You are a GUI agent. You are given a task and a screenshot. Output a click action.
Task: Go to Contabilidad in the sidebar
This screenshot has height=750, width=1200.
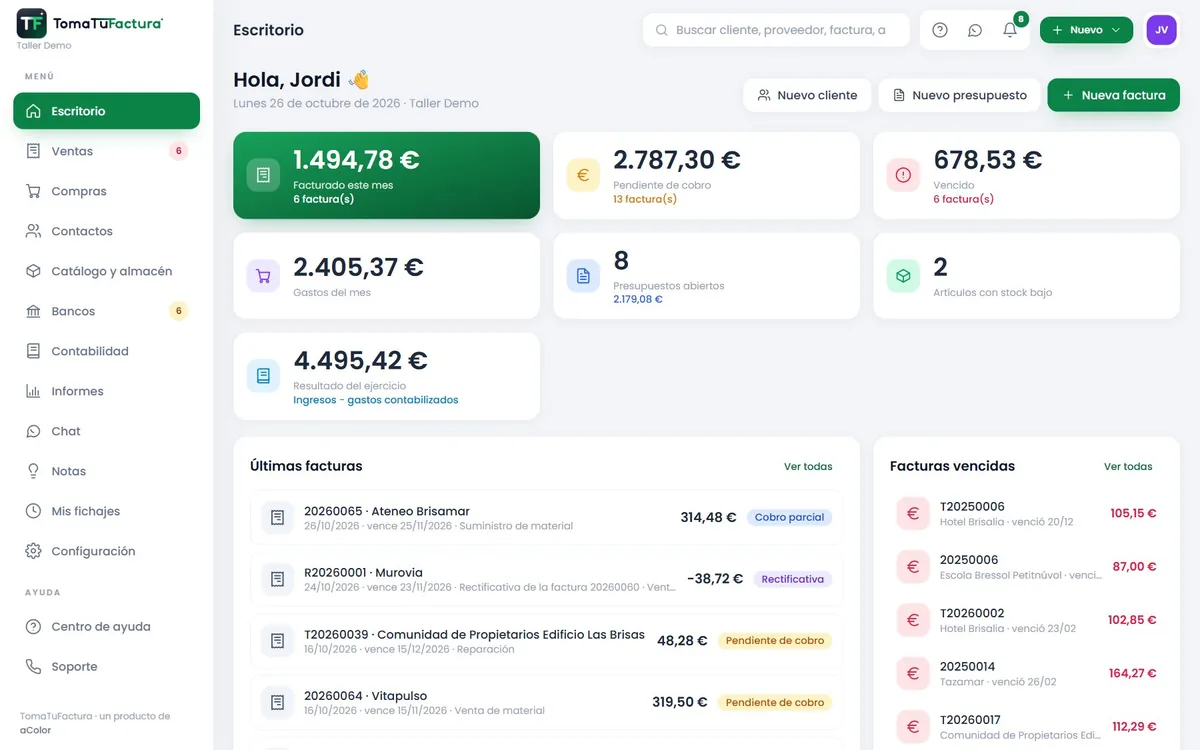click(x=106, y=351)
